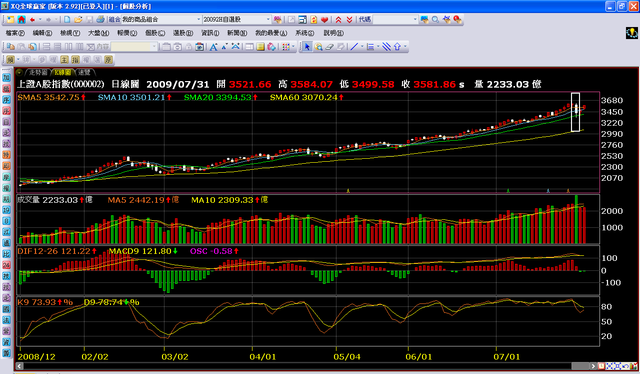Select the arrow pointer tool
Viewport: 640px width, 374px height.
pyautogui.click(x=307, y=47)
